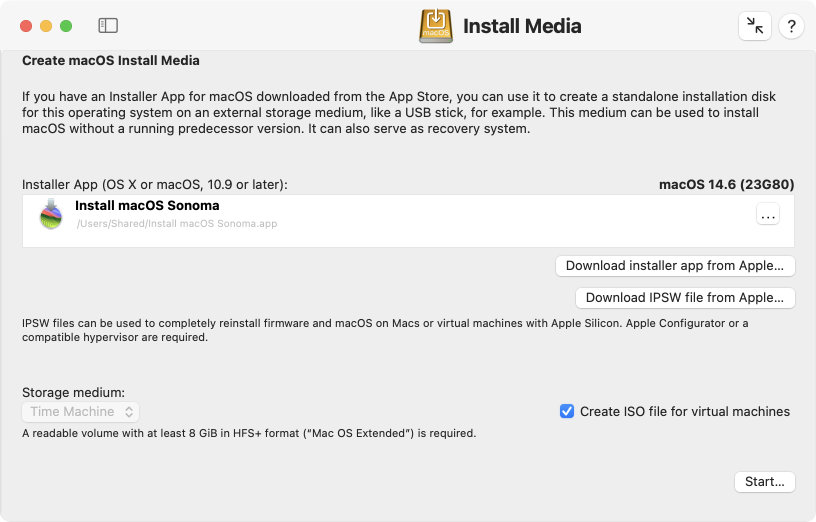Click Download IPSW file from Apple
The width and height of the screenshot is (816, 522).
click(685, 298)
